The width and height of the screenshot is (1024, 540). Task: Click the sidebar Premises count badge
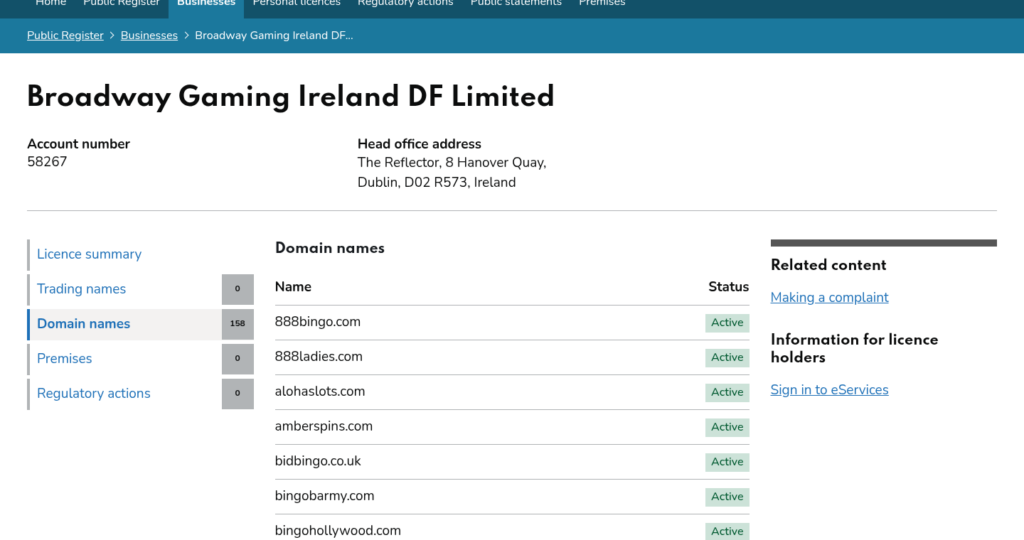pyautogui.click(x=238, y=358)
